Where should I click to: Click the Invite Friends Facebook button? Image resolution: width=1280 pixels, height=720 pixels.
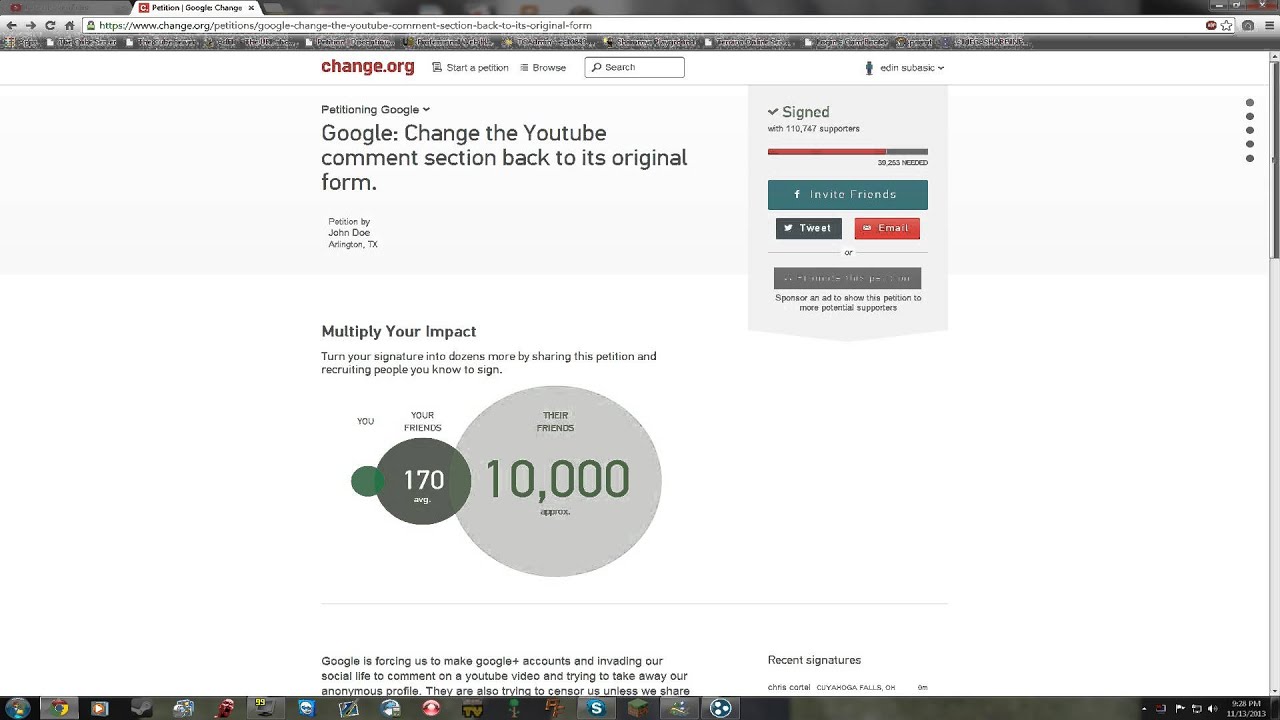pyautogui.click(x=847, y=194)
